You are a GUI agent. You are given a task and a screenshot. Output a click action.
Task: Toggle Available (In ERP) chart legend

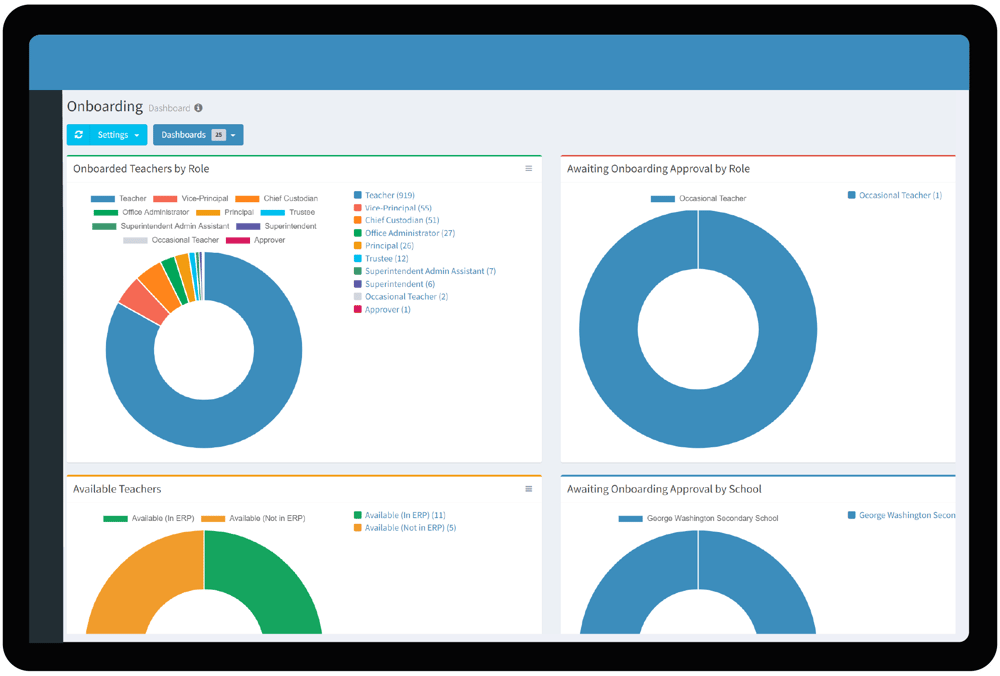(149, 518)
